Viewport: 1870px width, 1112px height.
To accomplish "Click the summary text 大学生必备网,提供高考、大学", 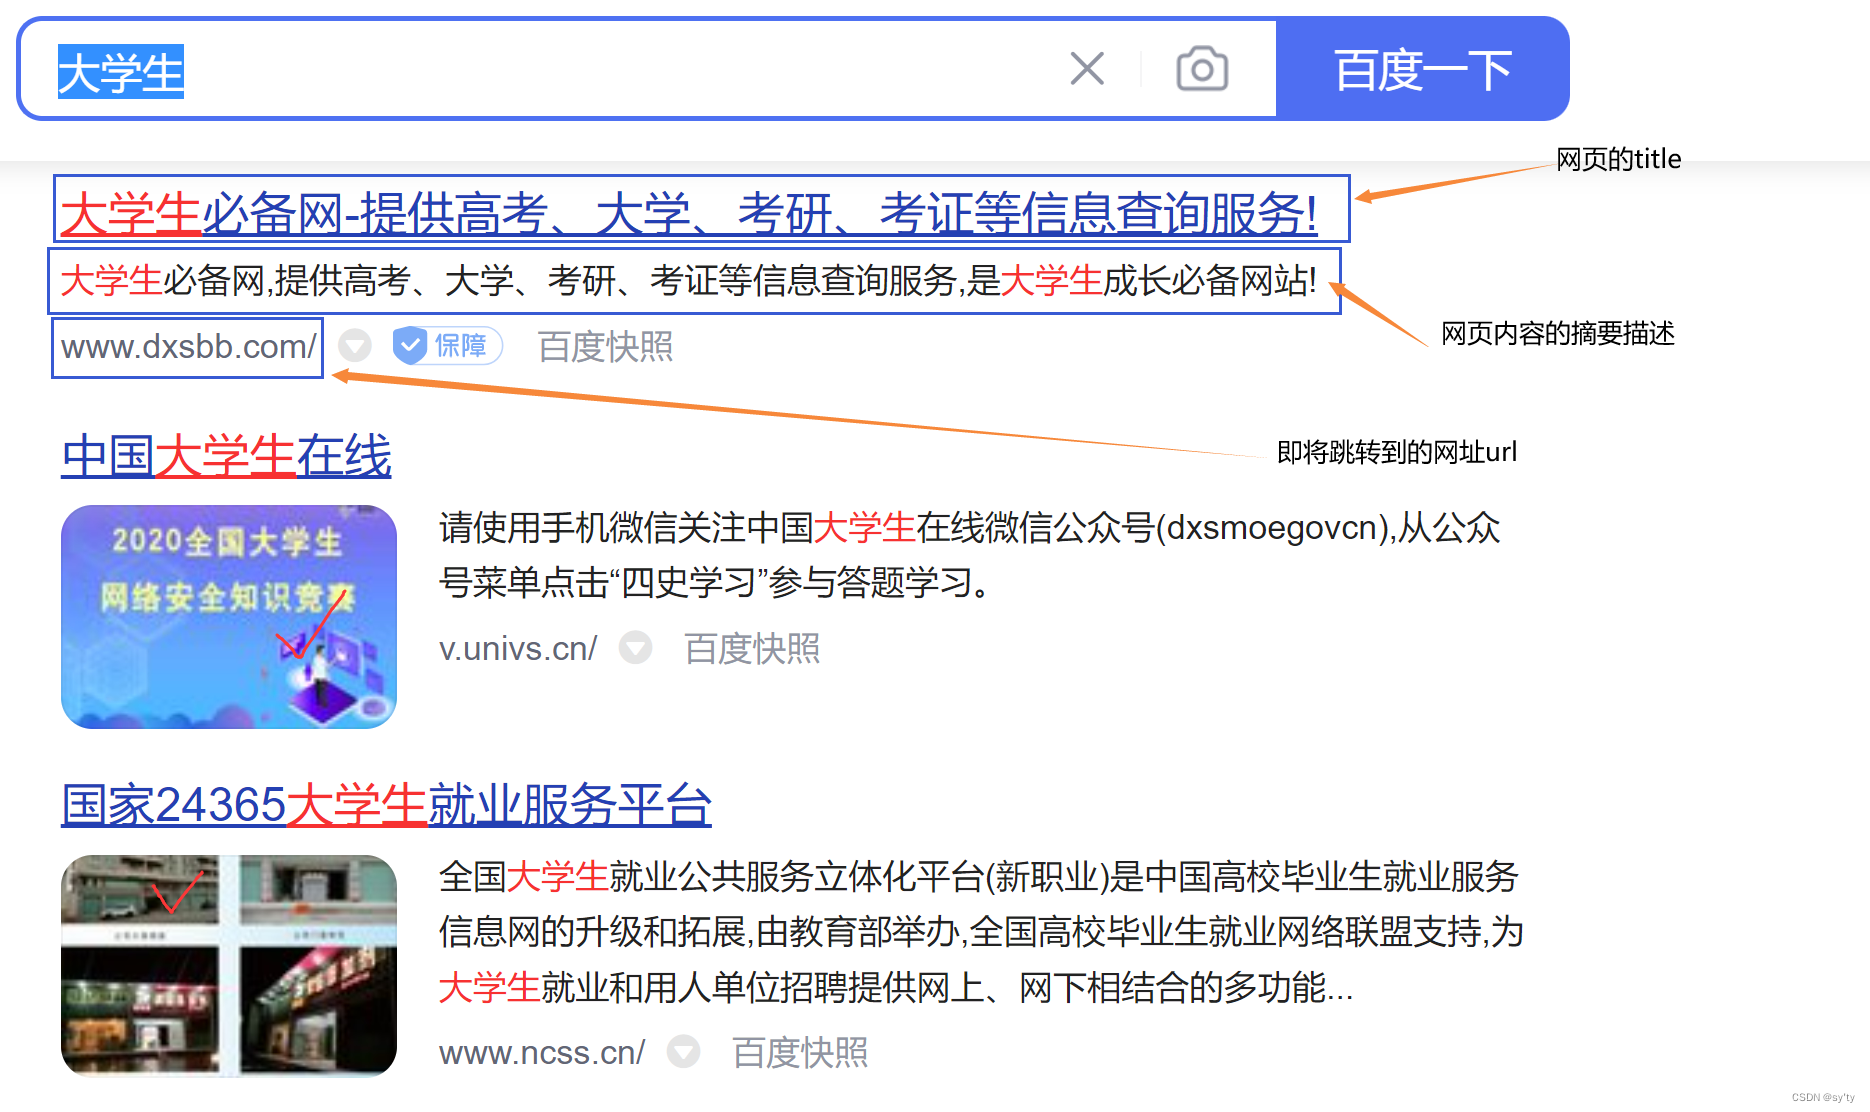I will point(689,281).
